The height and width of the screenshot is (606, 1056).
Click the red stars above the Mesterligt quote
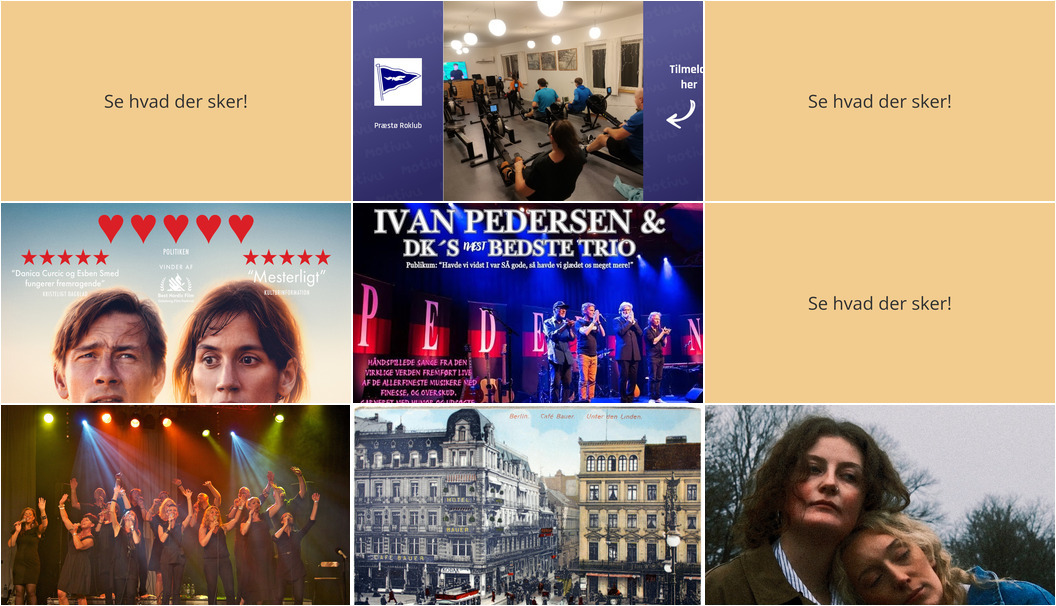click(x=287, y=257)
